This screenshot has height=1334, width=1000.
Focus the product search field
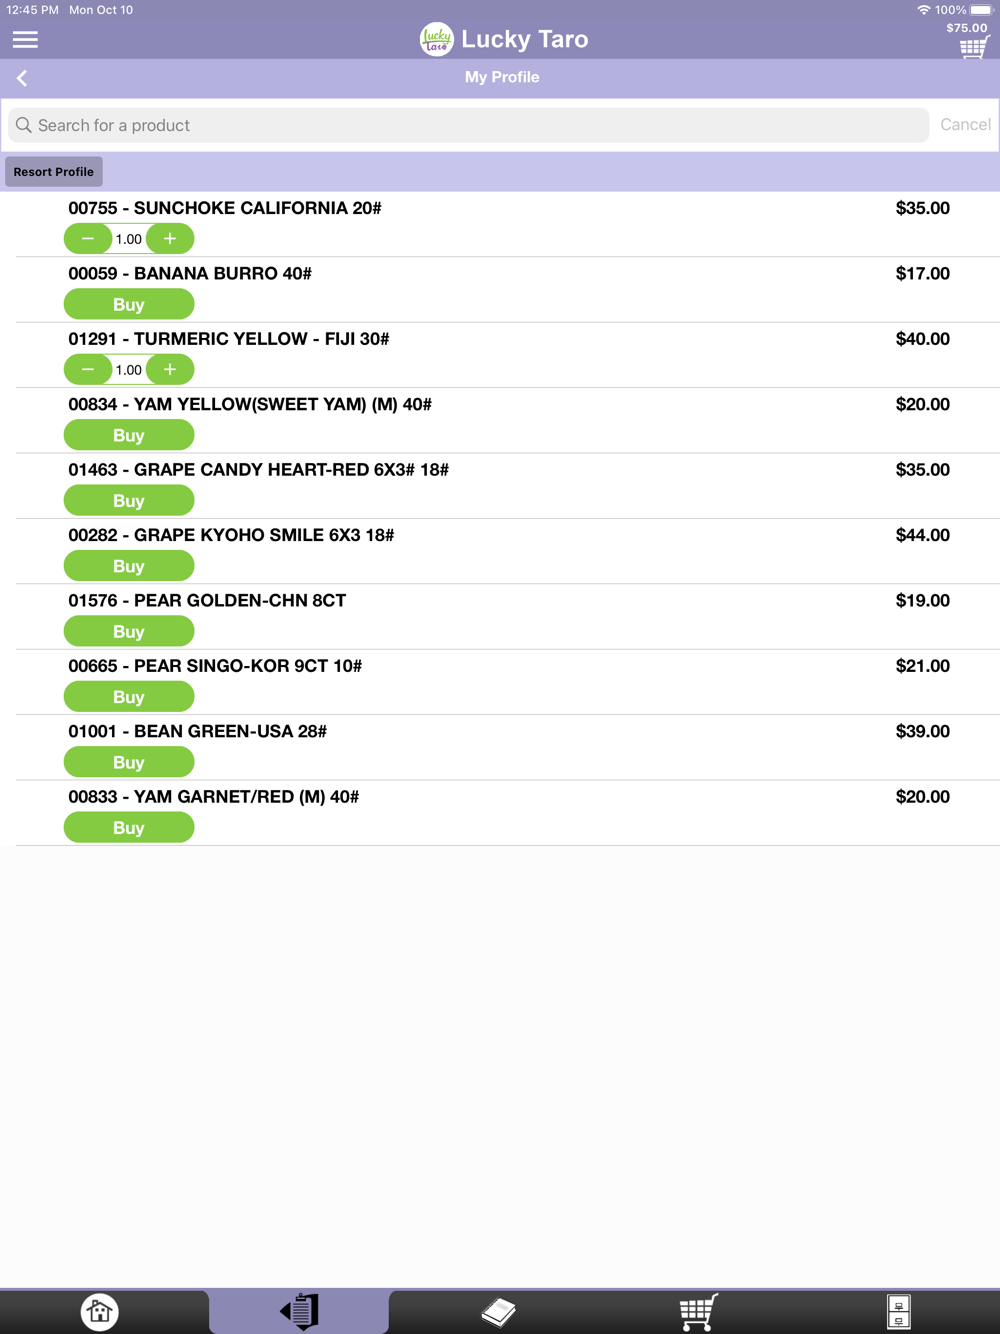coord(470,125)
